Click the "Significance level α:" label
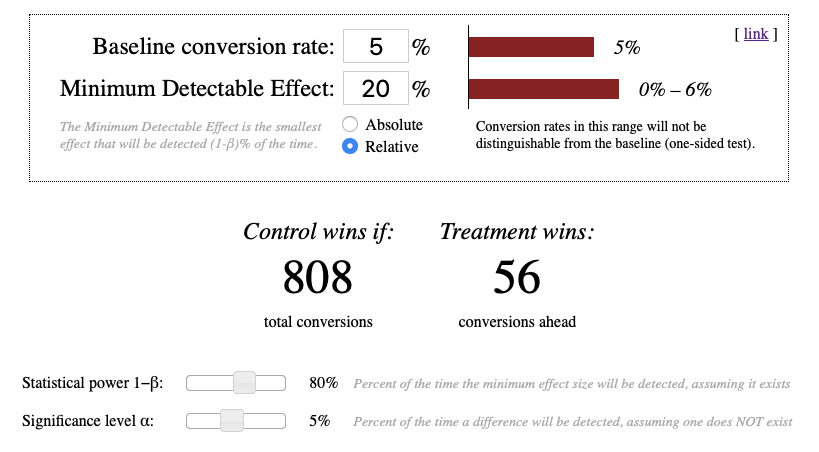The height and width of the screenshot is (452, 819). tap(88, 421)
